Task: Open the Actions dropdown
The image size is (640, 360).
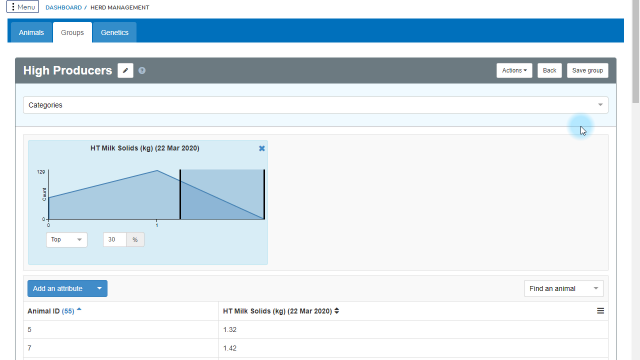Action: (514, 71)
